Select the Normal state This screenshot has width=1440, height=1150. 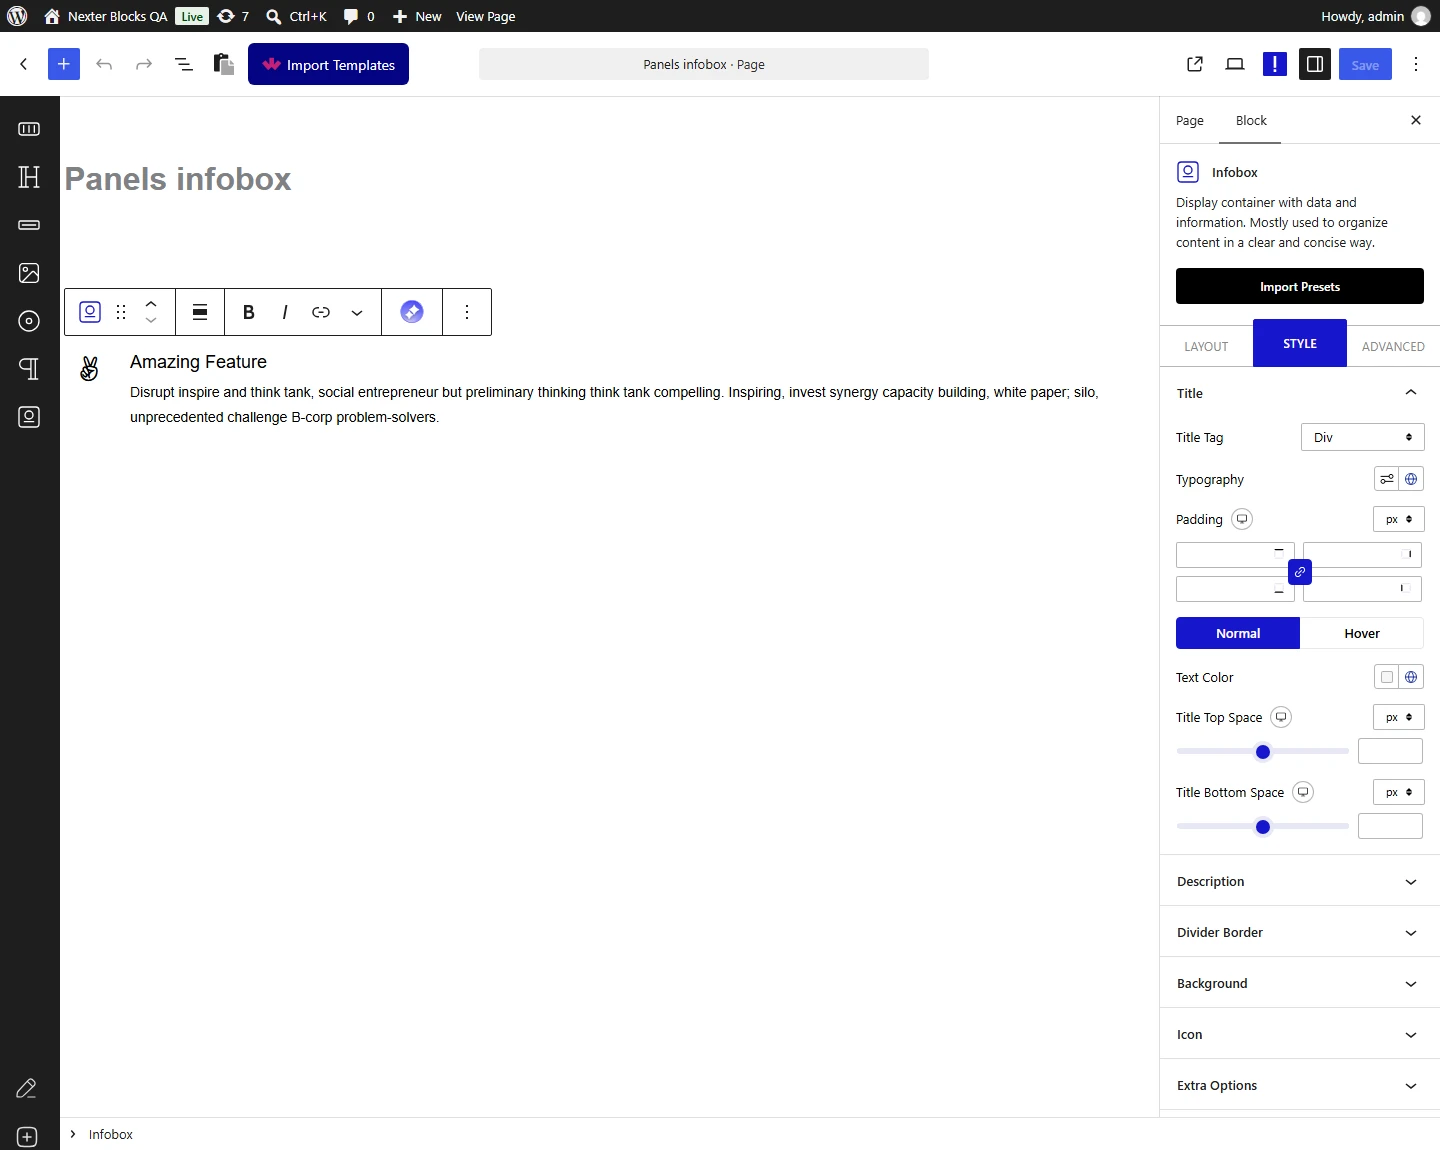[x=1238, y=633]
